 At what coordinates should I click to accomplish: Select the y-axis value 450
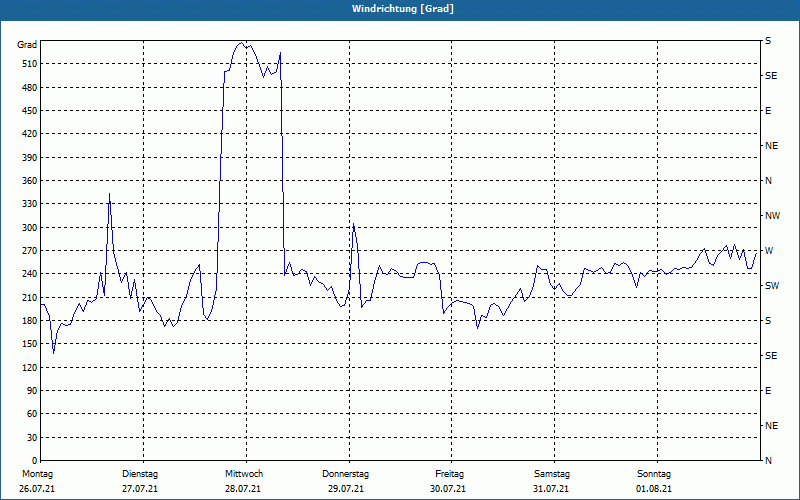coord(30,111)
